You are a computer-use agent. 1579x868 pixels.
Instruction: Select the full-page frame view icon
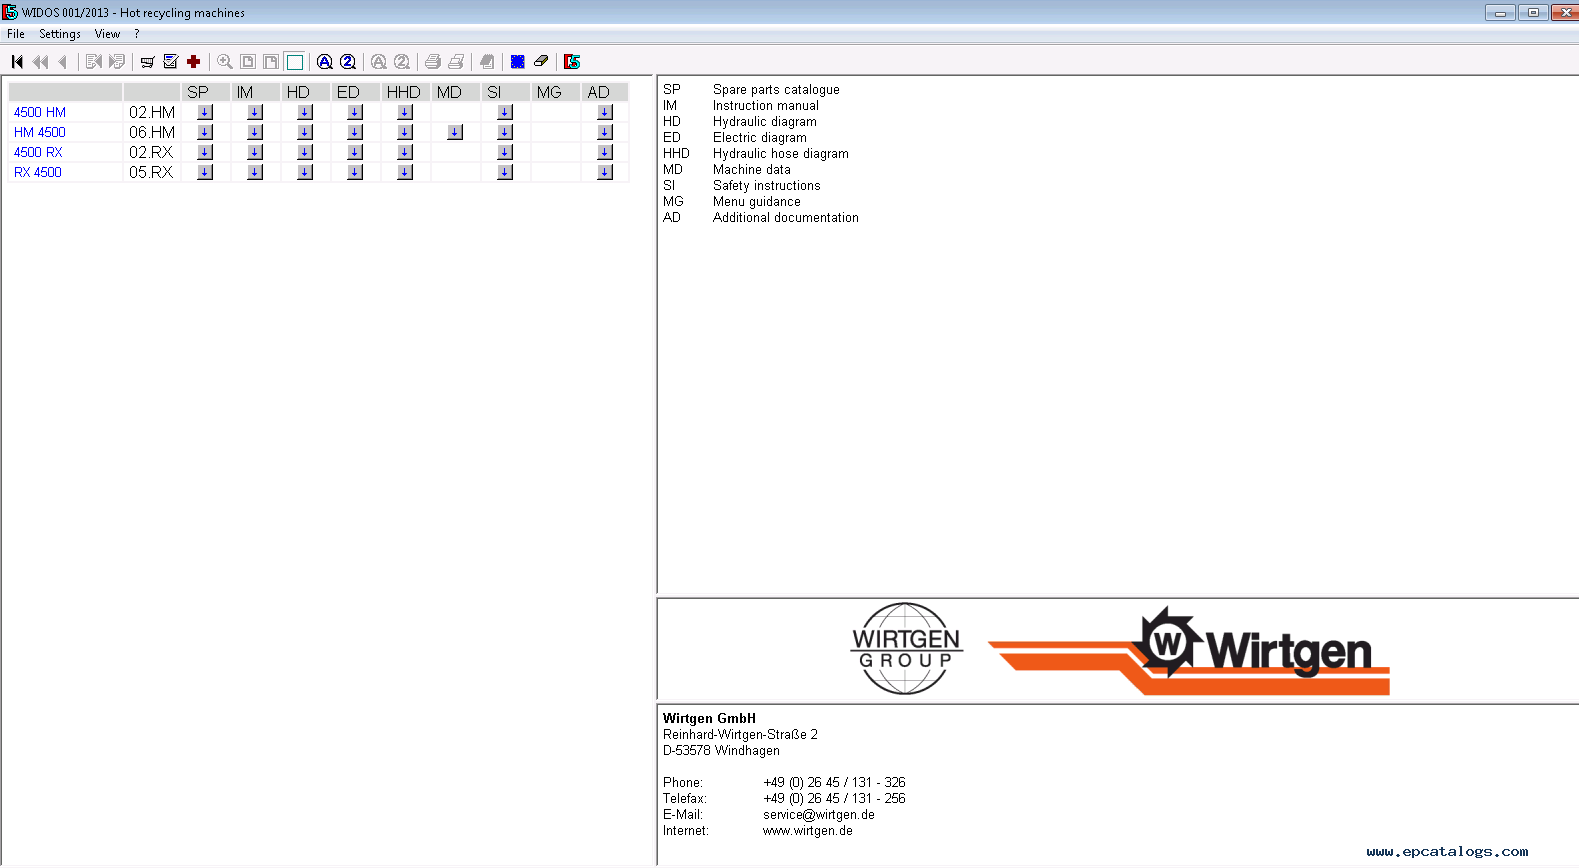(x=294, y=62)
